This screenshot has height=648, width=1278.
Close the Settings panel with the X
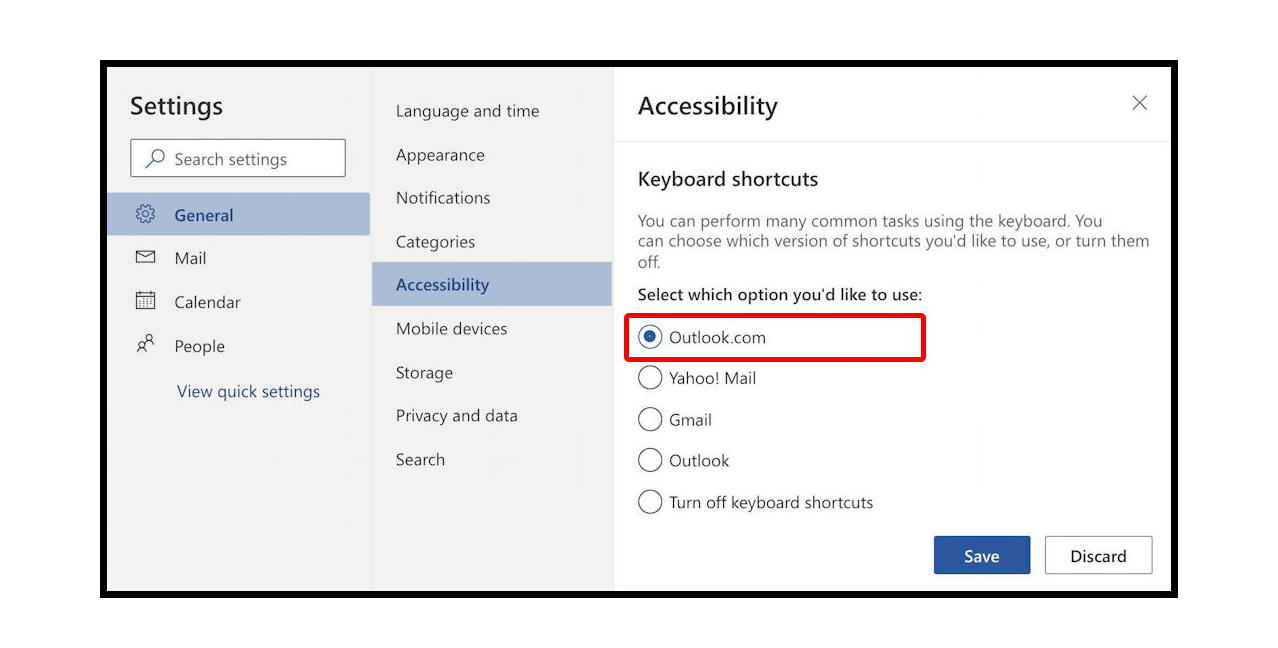pyautogui.click(x=1139, y=103)
